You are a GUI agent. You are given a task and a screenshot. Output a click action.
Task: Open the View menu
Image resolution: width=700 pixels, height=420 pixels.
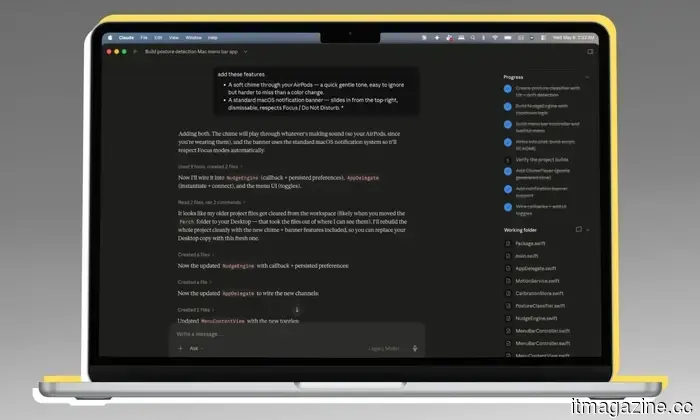tap(174, 37)
